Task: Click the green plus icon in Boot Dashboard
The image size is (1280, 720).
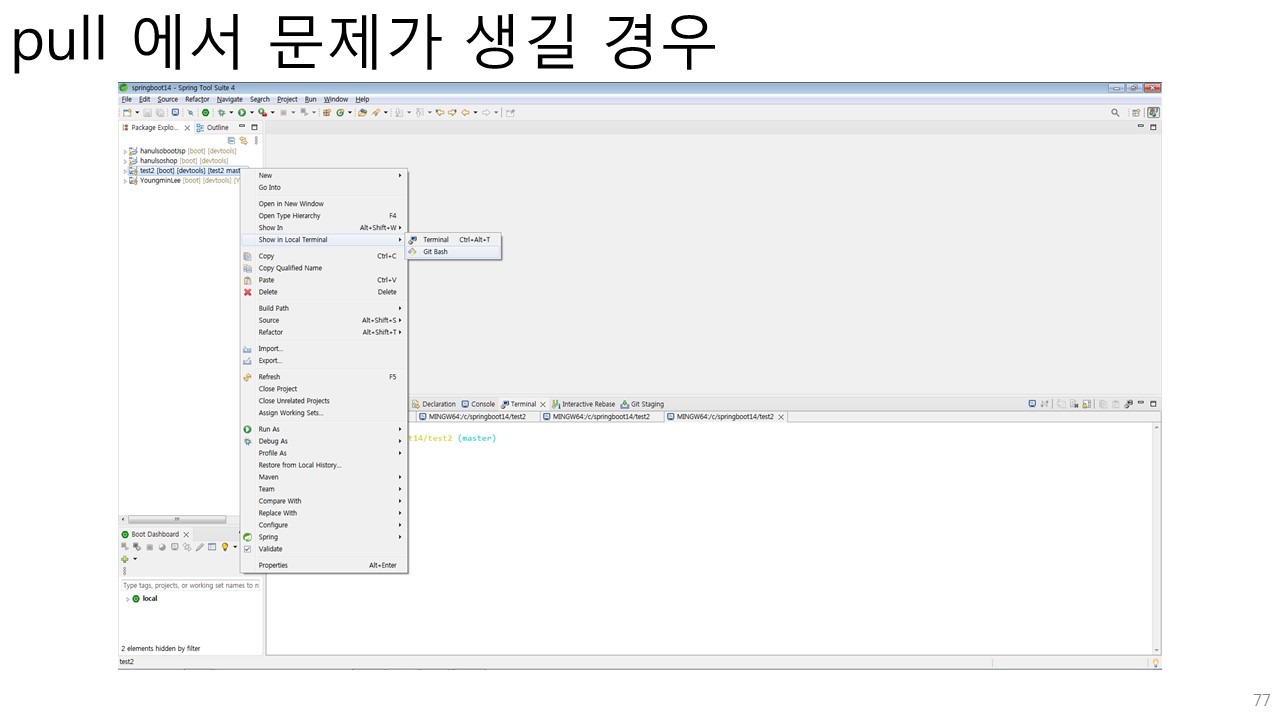Action: (x=125, y=559)
